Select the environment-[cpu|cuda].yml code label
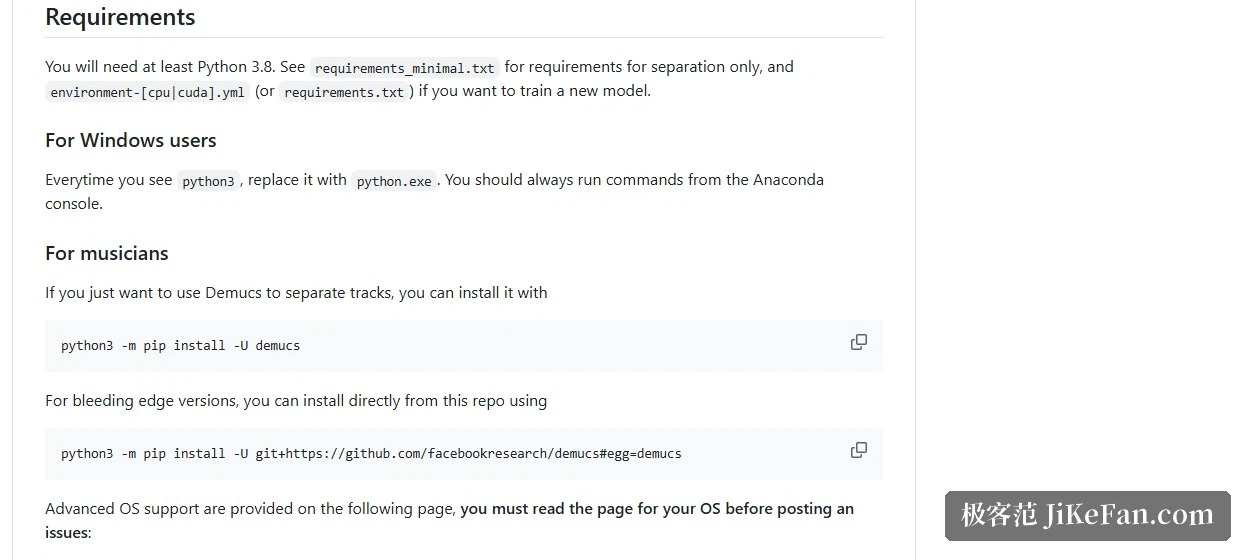Screen dimensions: 1250x560 click(147, 92)
